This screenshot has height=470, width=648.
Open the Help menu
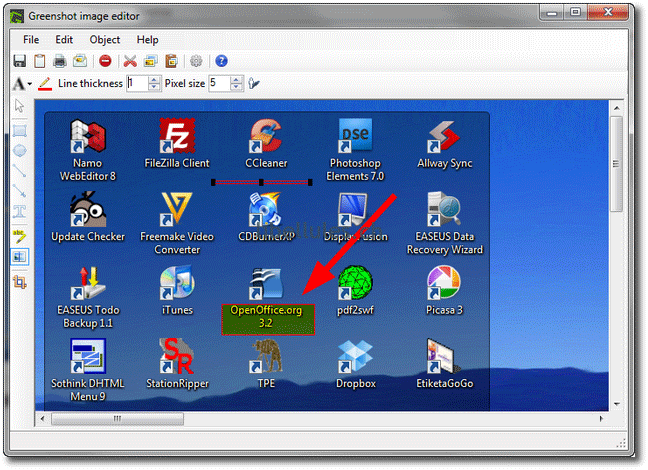click(148, 40)
